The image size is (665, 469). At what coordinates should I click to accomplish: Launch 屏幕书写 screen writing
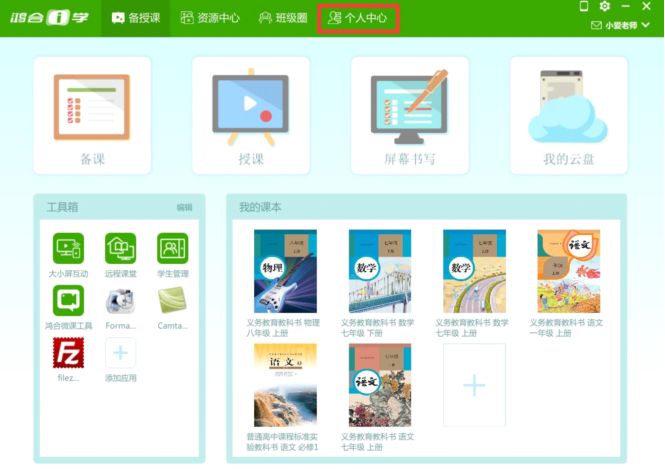(410, 115)
